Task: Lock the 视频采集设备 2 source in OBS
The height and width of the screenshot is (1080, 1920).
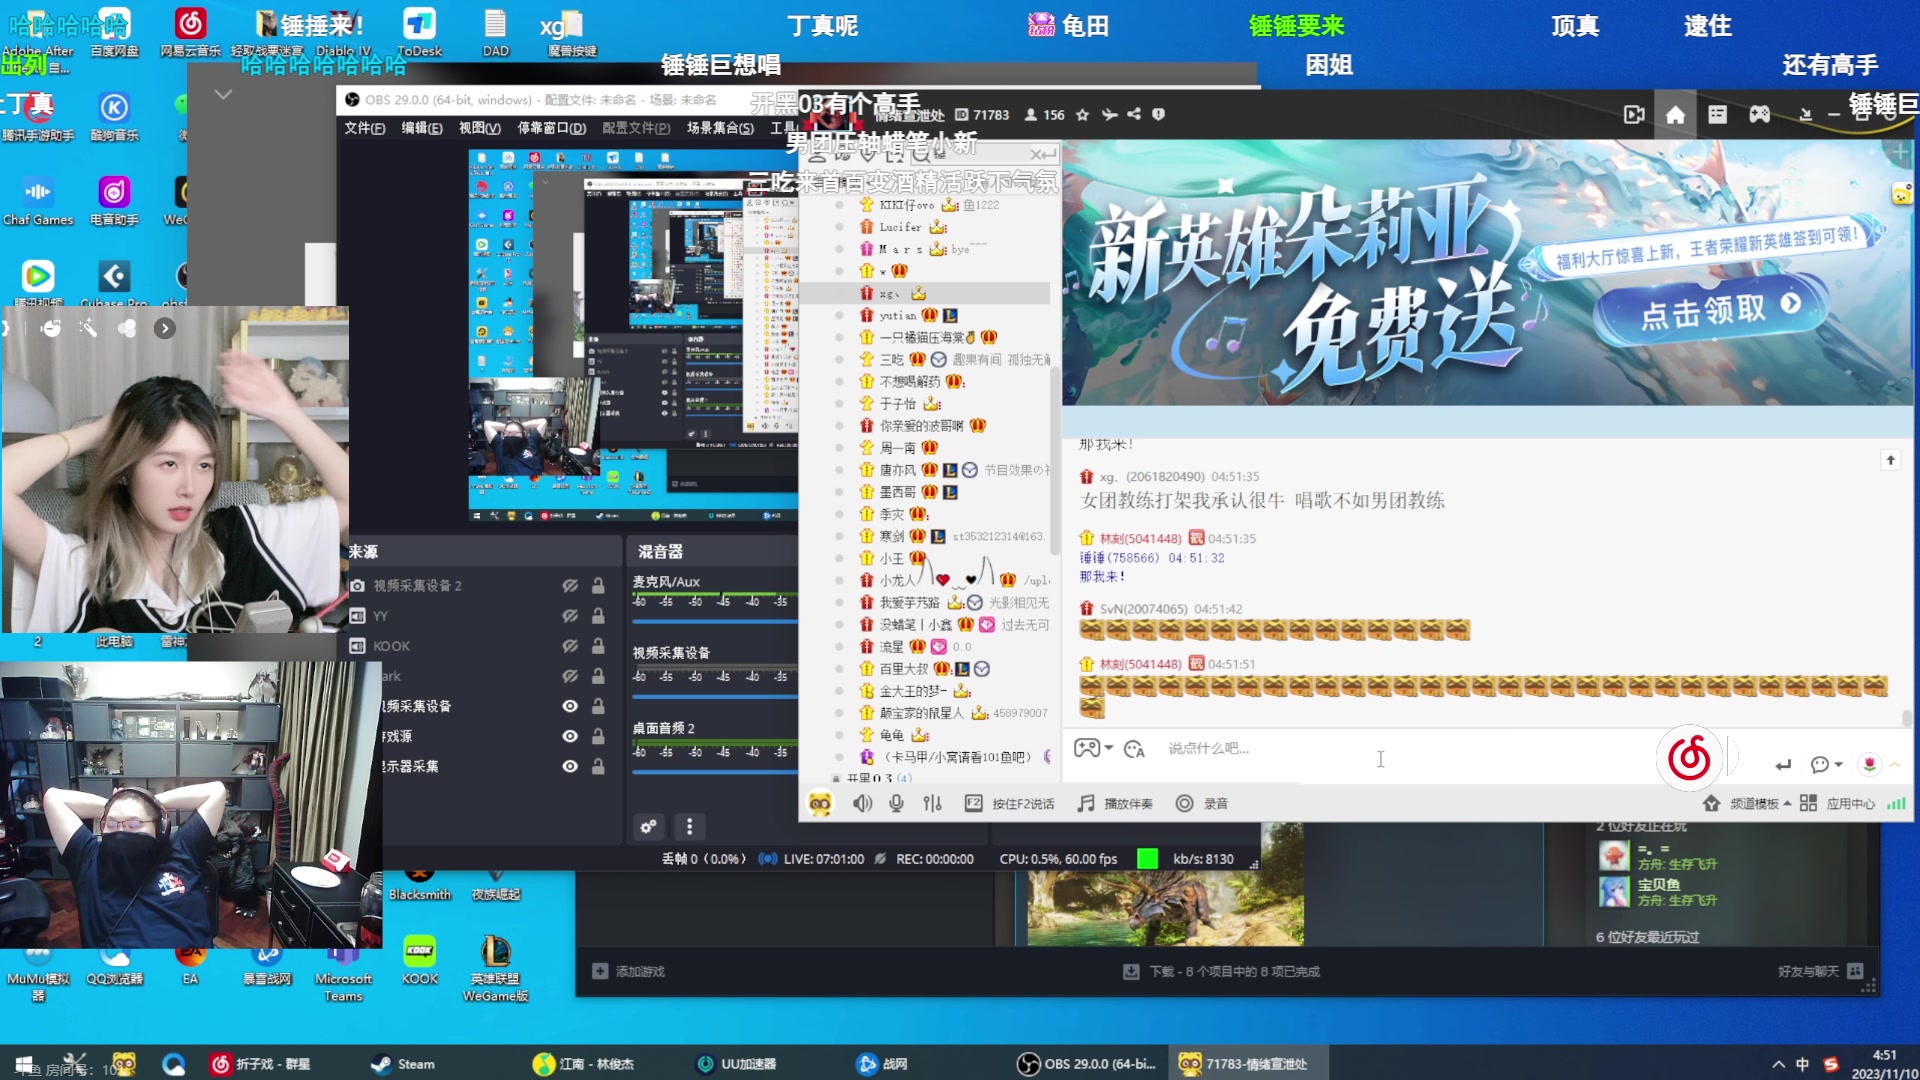Action: [598, 586]
